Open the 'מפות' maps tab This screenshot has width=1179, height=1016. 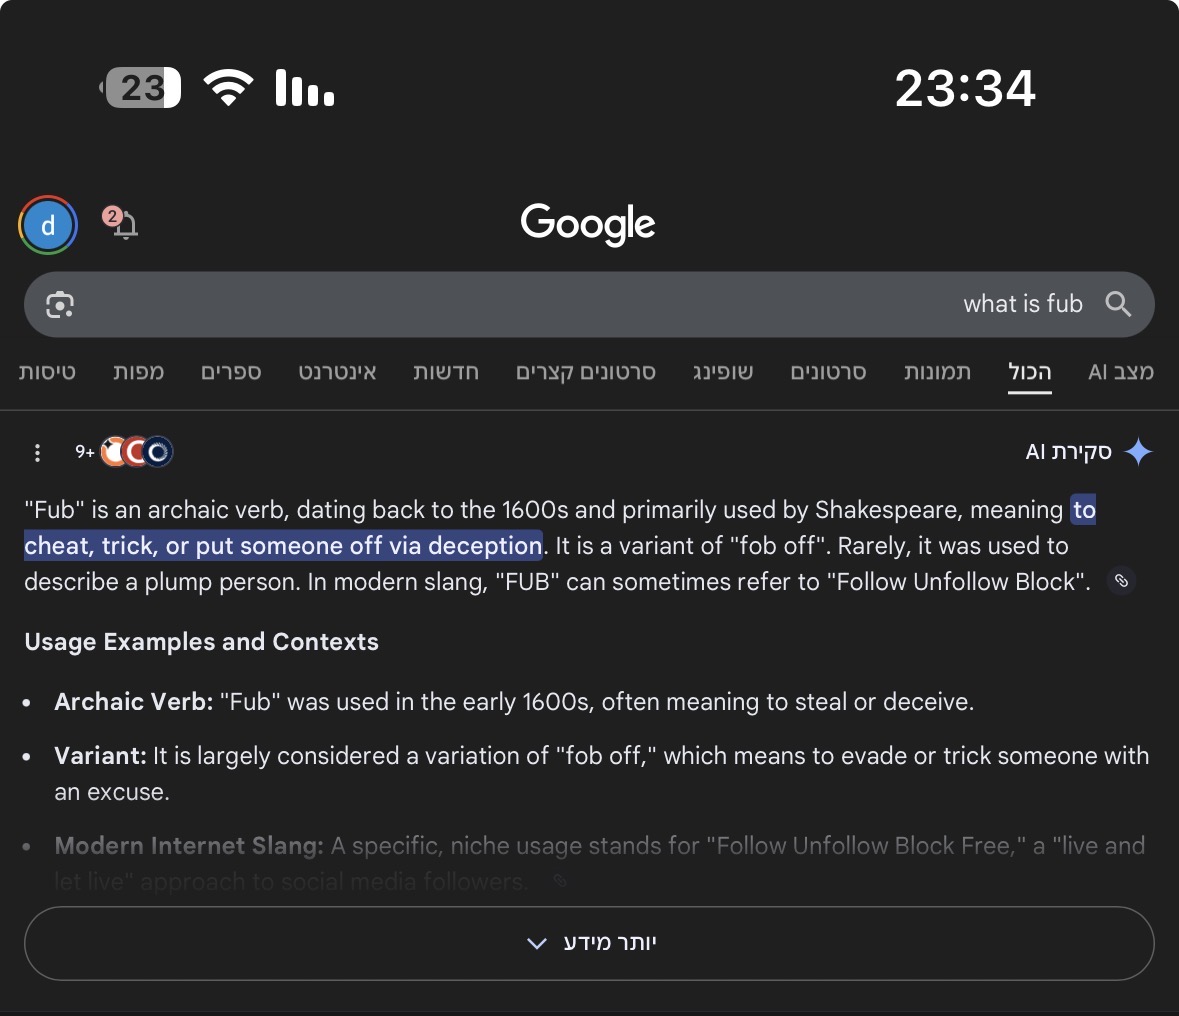tap(138, 372)
